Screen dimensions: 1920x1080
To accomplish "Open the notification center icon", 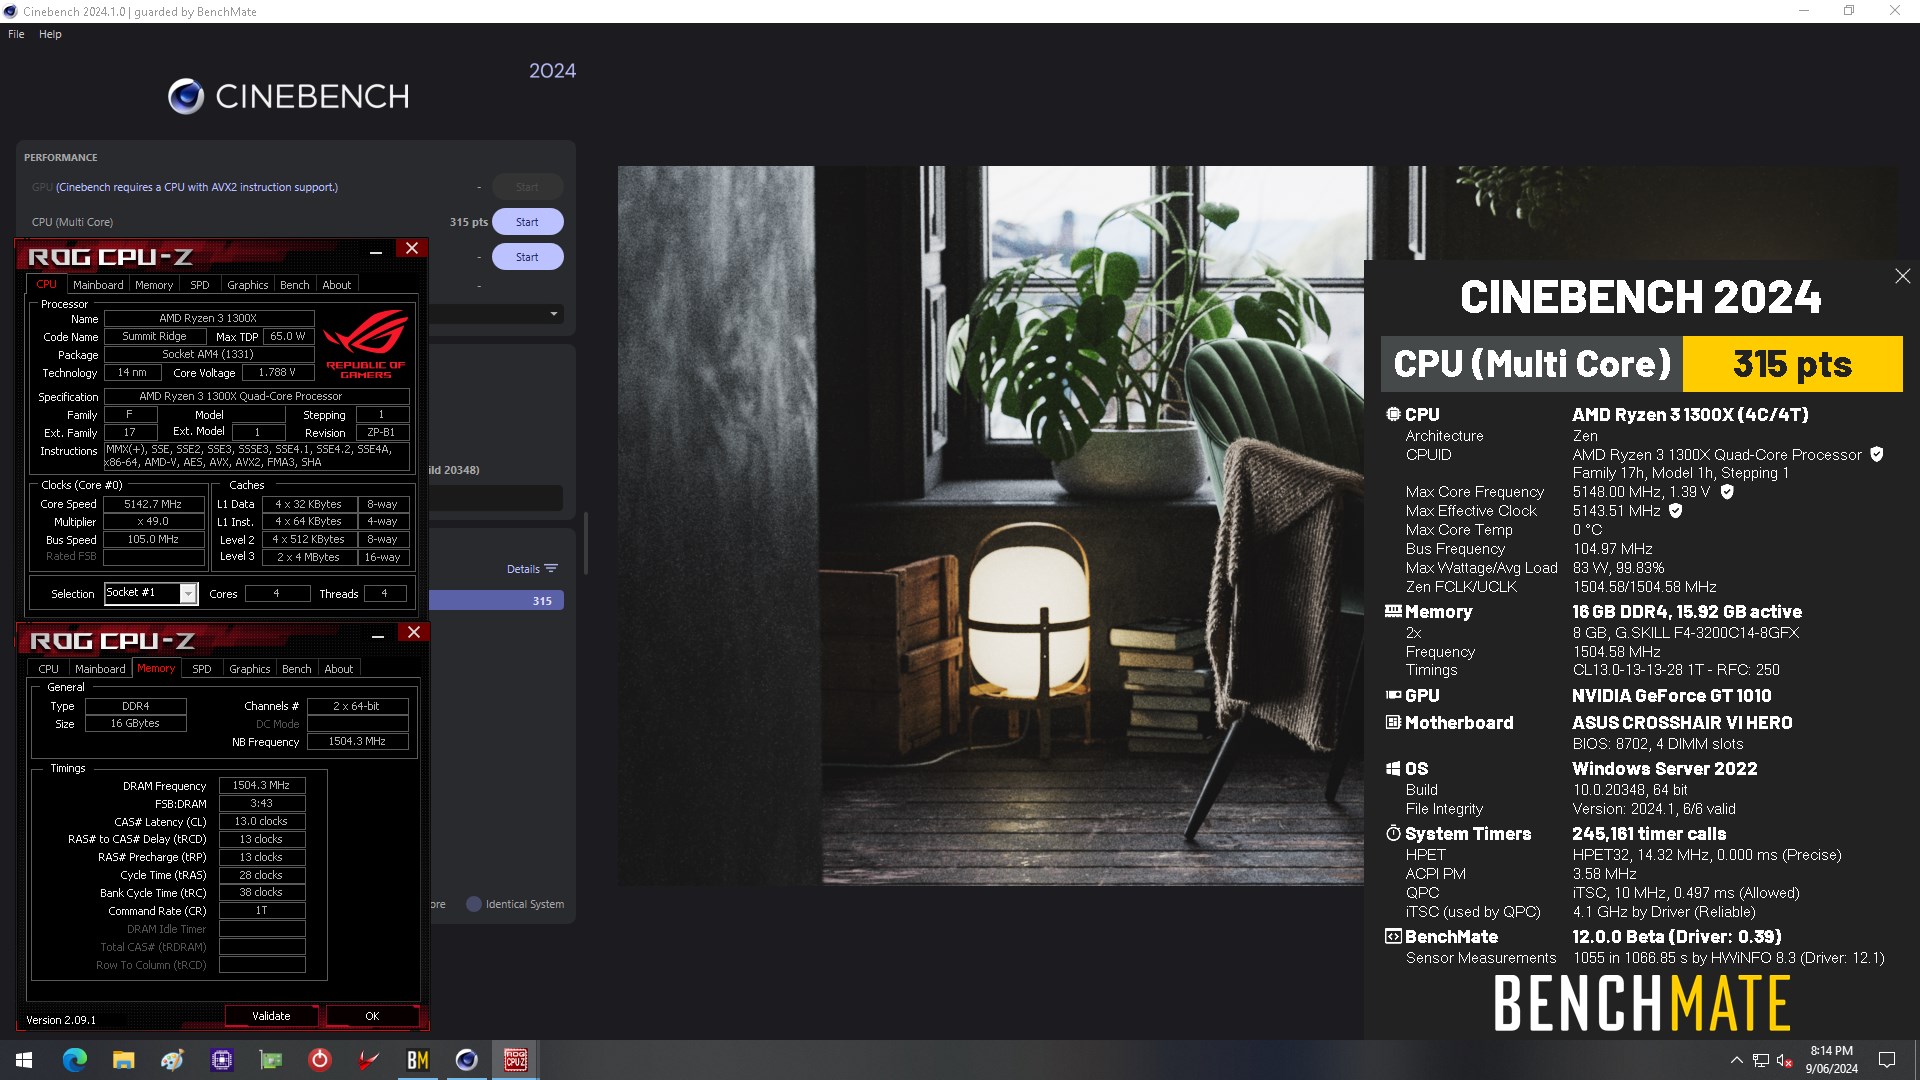I will (x=1887, y=1060).
